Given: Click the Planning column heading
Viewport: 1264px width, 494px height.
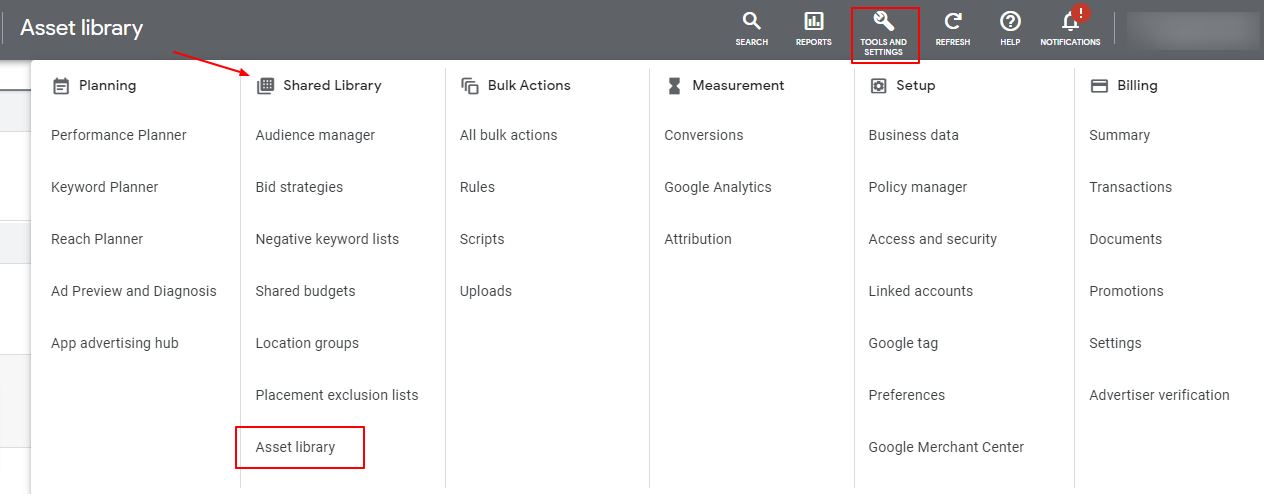Looking at the screenshot, I should coord(108,86).
